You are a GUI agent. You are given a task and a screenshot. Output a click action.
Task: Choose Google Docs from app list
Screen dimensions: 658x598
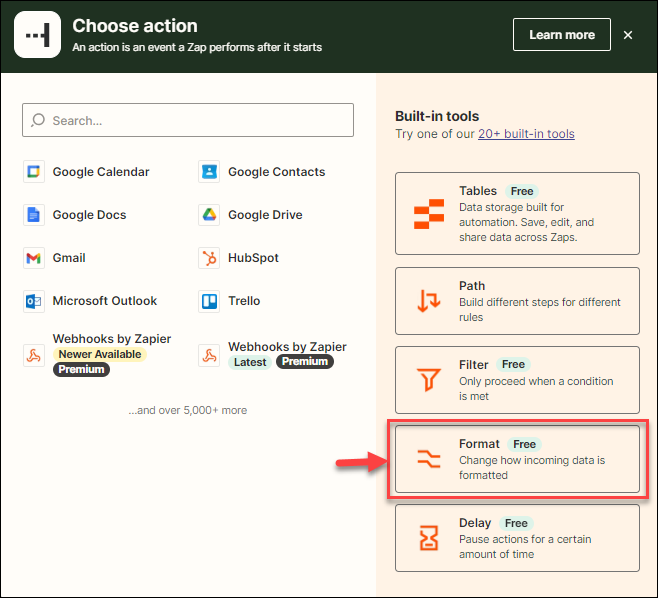click(x=89, y=215)
